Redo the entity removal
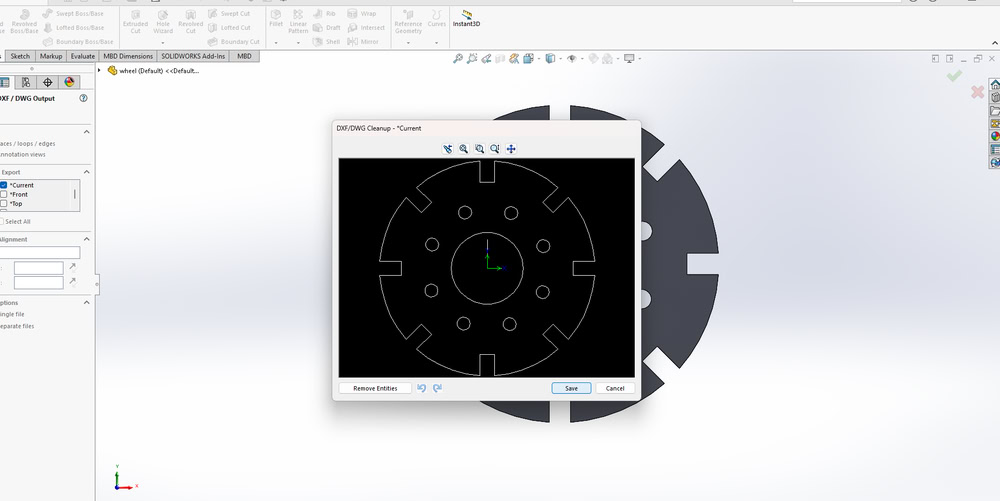Viewport: 1000px width, 501px height. (x=438, y=388)
